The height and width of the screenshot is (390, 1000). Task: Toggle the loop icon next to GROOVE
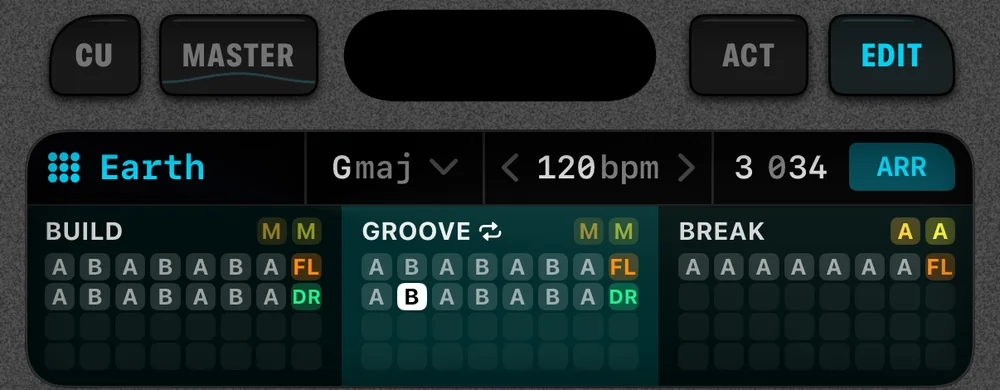(x=491, y=232)
